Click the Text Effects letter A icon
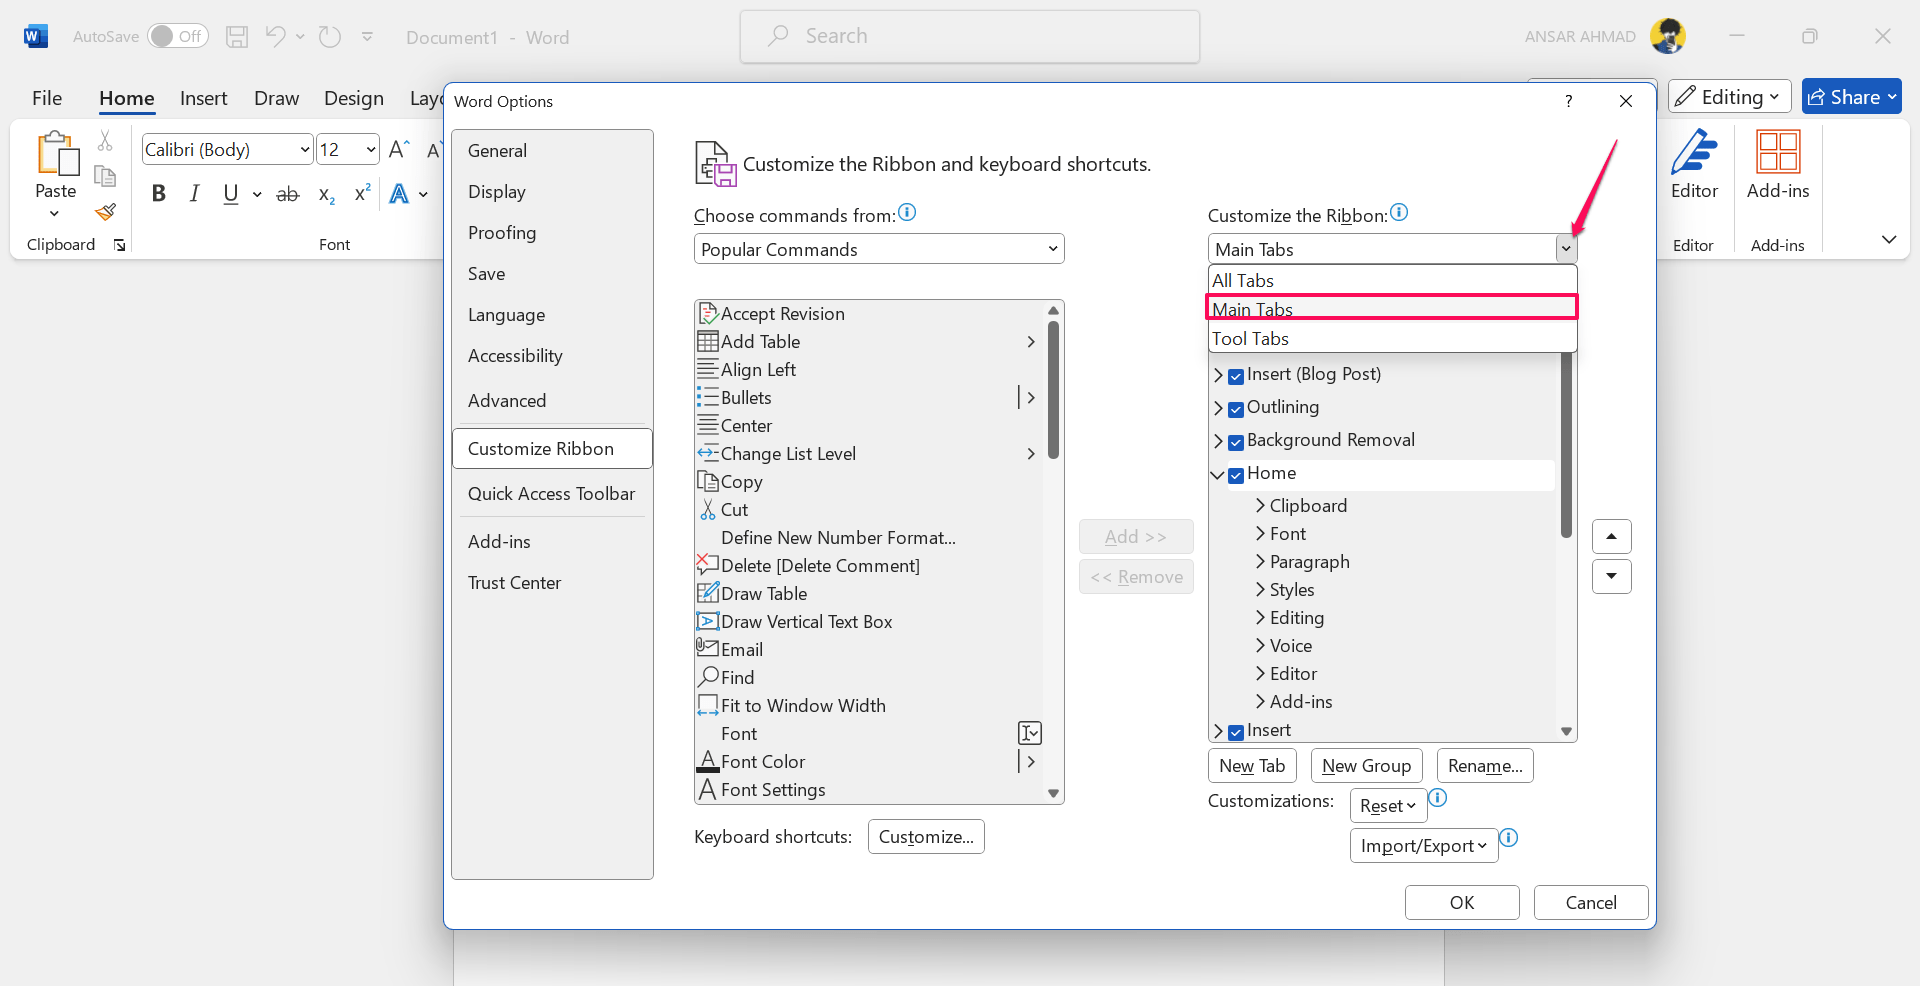Viewport: 1920px width, 986px height. (399, 194)
